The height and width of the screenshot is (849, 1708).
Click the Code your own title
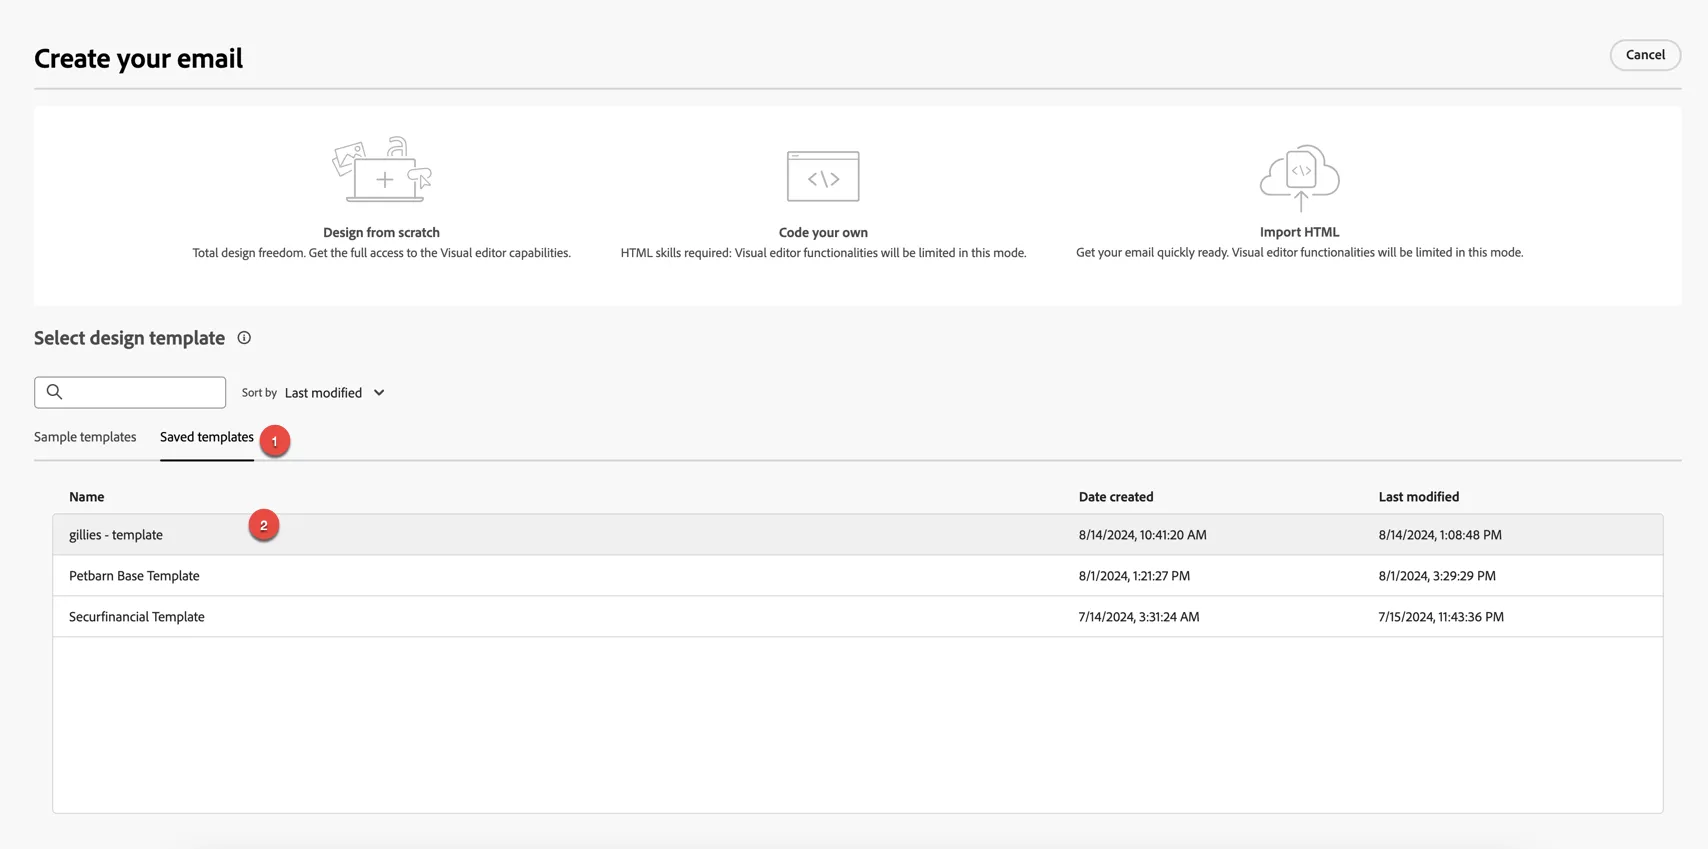(x=823, y=232)
